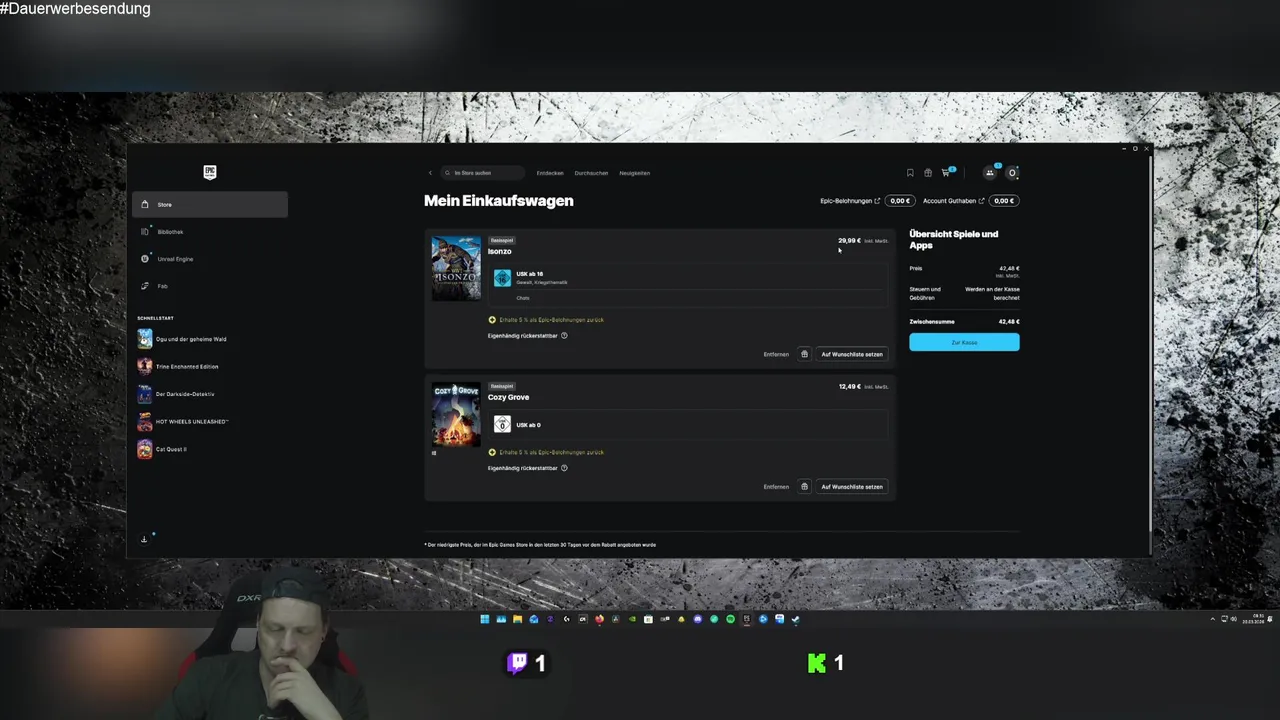Focus the 'Im Store suchen' search field
Image resolution: width=1280 pixels, height=720 pixels.
tap(483, 173)
